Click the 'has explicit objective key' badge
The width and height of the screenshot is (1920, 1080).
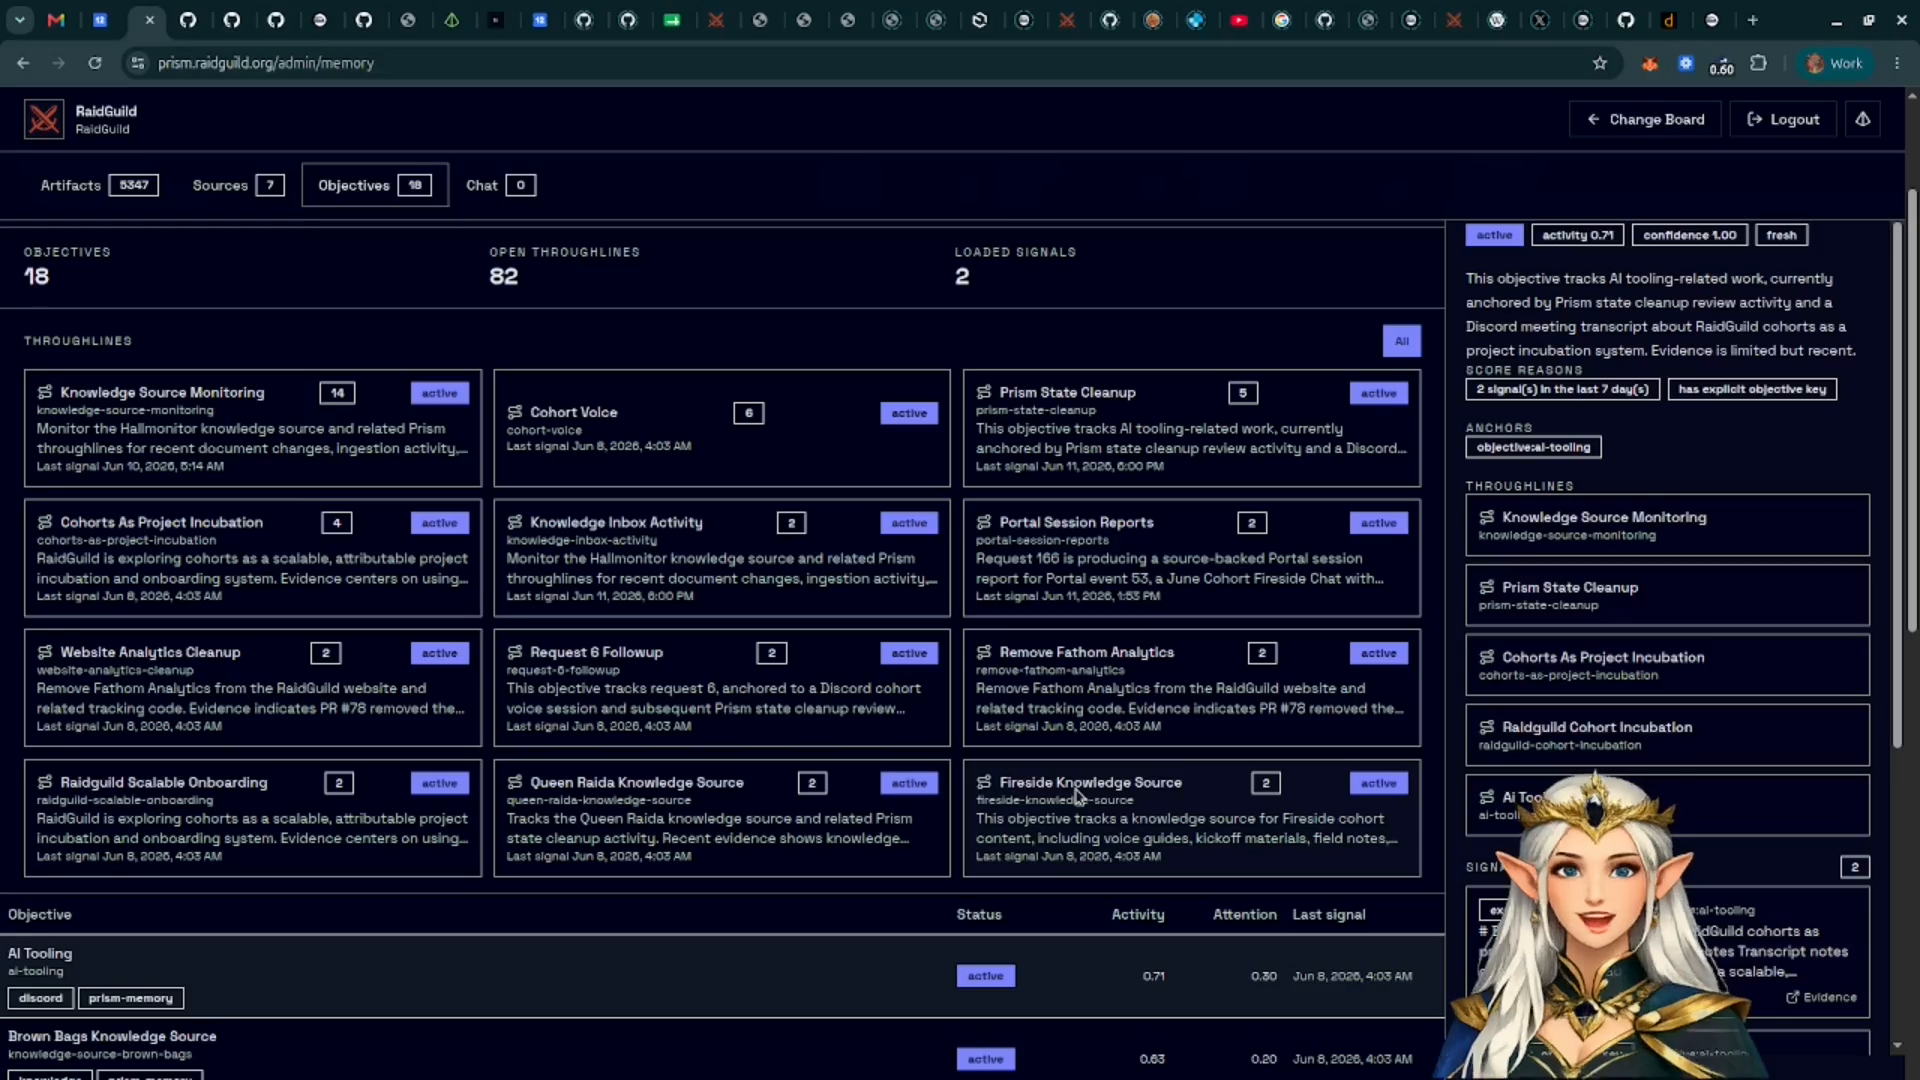click(x=1752, y=389)
